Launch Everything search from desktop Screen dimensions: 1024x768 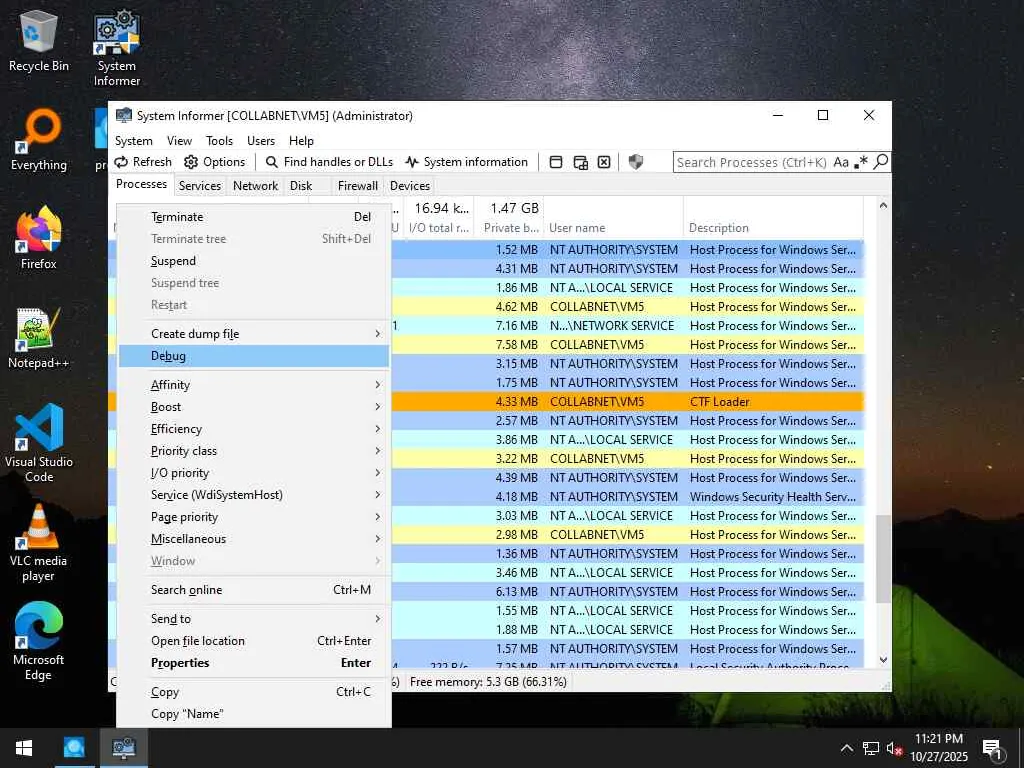[39, 140]
